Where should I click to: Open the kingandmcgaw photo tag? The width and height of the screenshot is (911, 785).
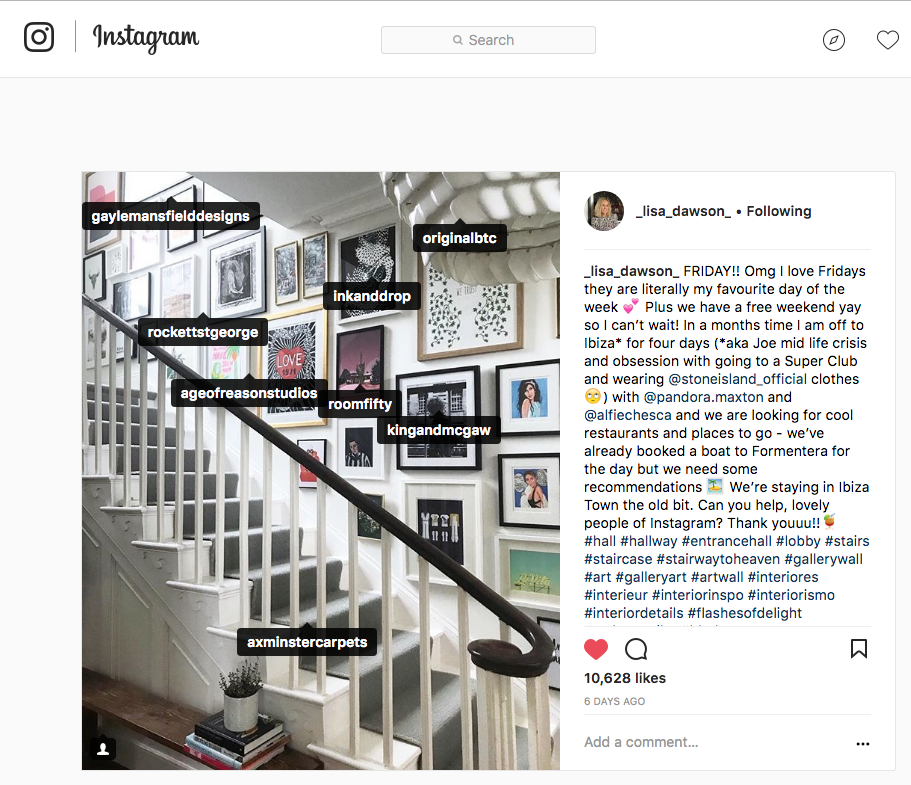[439, 430]
